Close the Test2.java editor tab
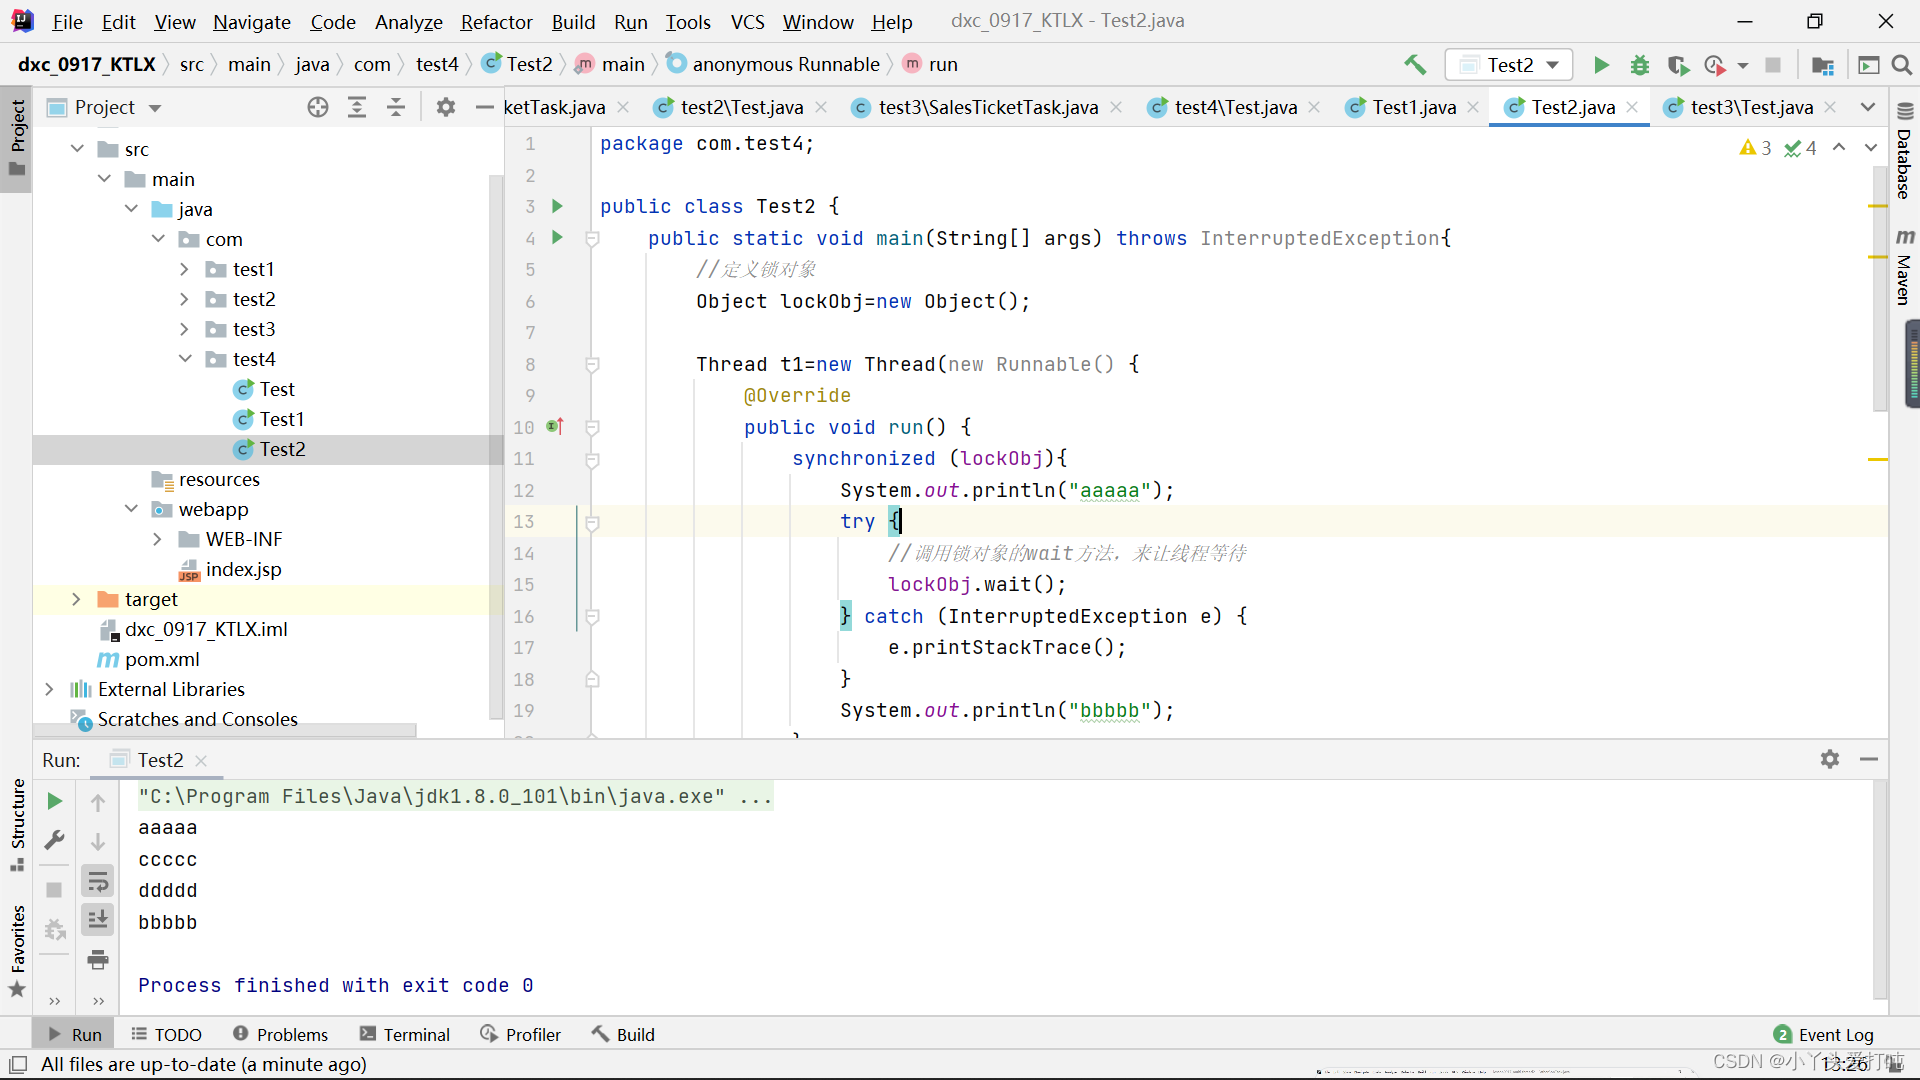This screenshot has width=1920, height=1080. click(1632, 107)
